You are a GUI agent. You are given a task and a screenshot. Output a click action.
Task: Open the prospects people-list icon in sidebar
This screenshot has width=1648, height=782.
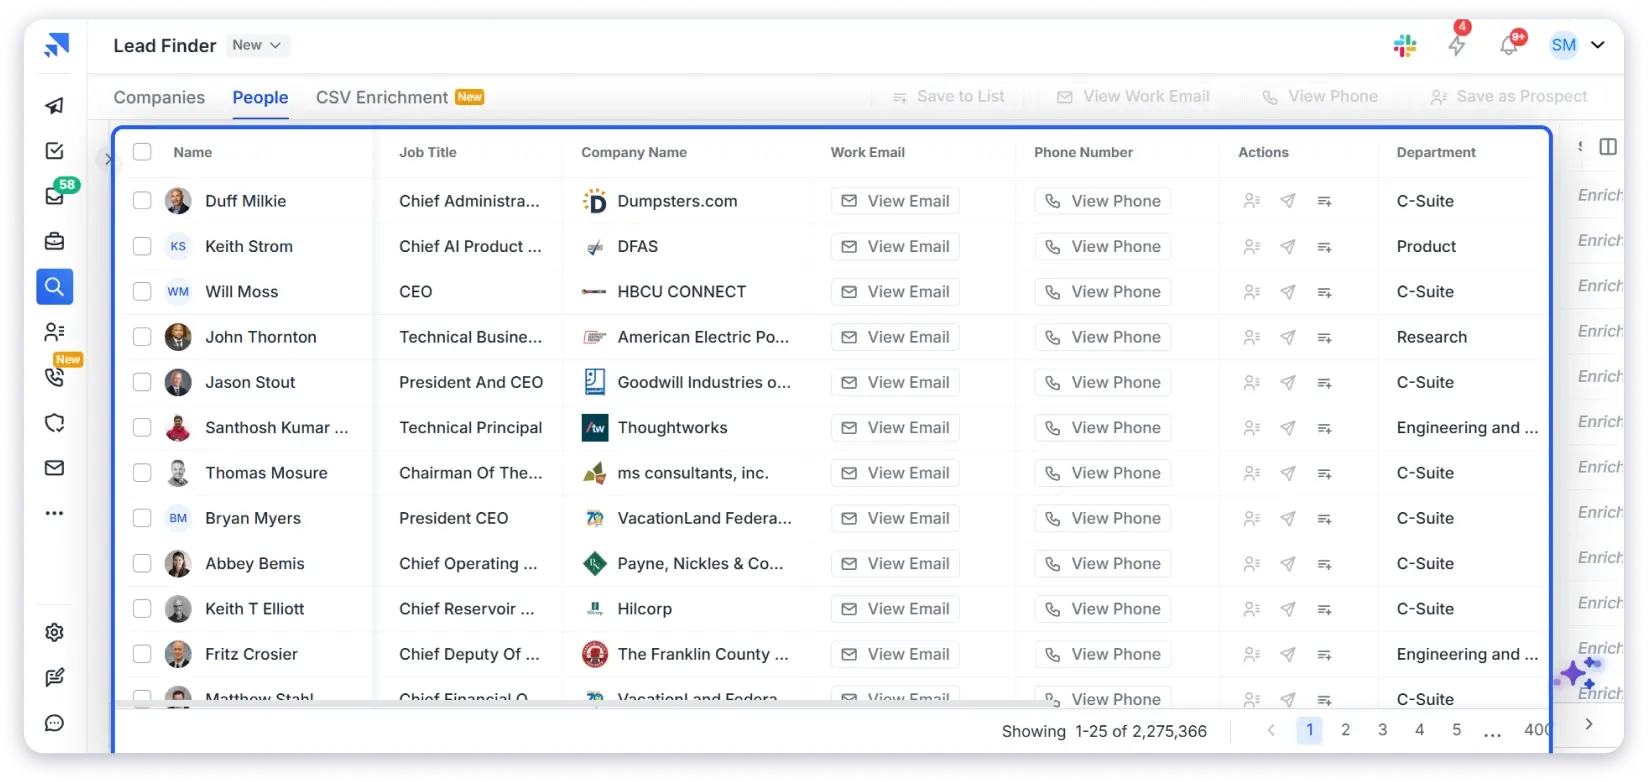(x=55, y=332)
